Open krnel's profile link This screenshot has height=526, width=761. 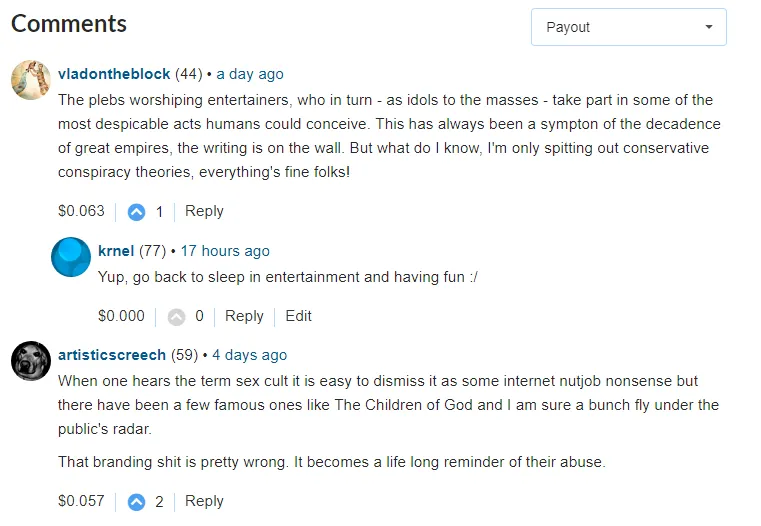pos(116,251)
